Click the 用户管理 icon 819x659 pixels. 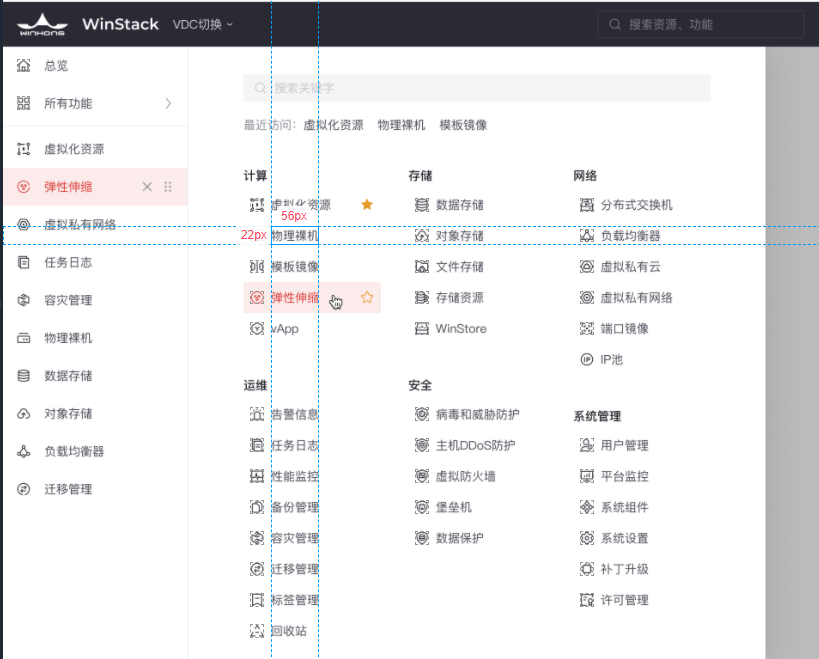[x=587, y=445]
